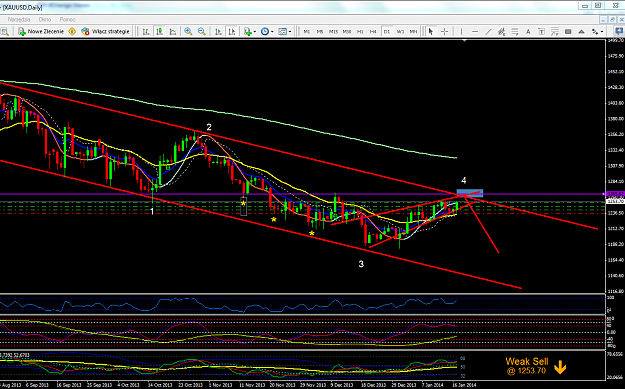The width and height of the screenshot is (625, 389).
Task: Toggle chart auto scroll
Action: [x=218, y=31]
